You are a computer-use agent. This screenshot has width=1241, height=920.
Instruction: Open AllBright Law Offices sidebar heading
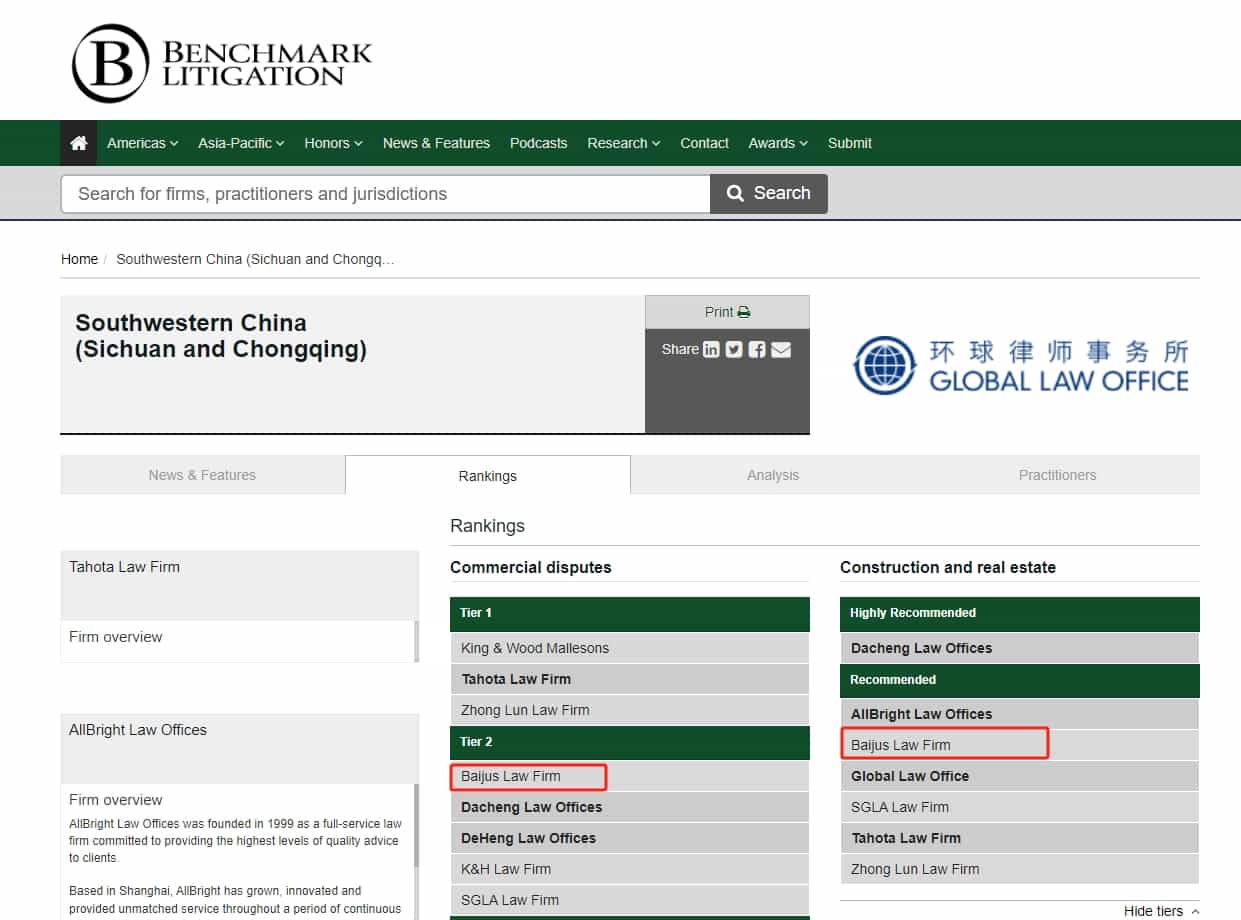click(138, 730)
